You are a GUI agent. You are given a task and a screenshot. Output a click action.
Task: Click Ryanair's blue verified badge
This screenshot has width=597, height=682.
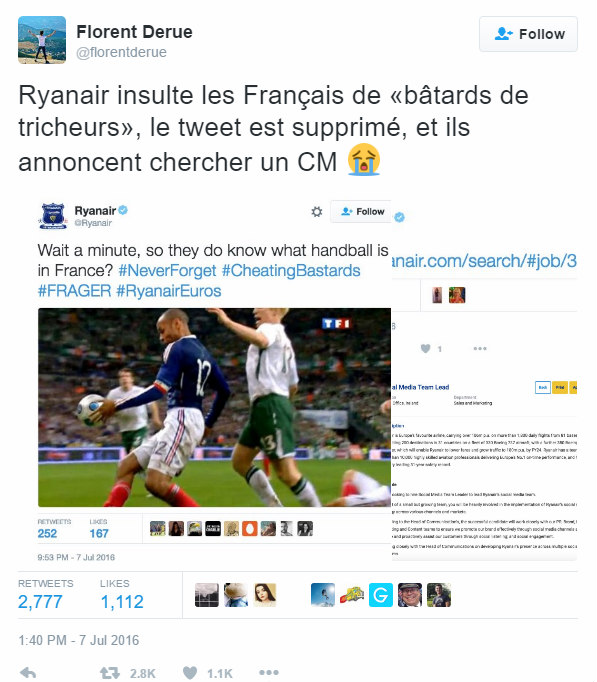click(123, 211)
